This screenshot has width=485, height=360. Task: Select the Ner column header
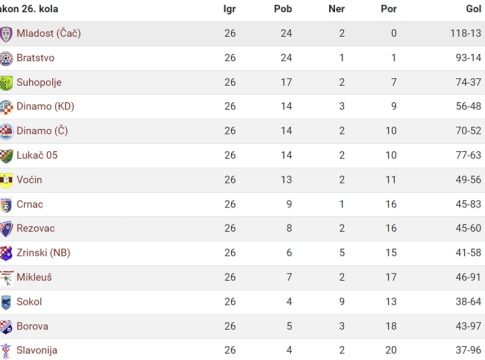337,9
